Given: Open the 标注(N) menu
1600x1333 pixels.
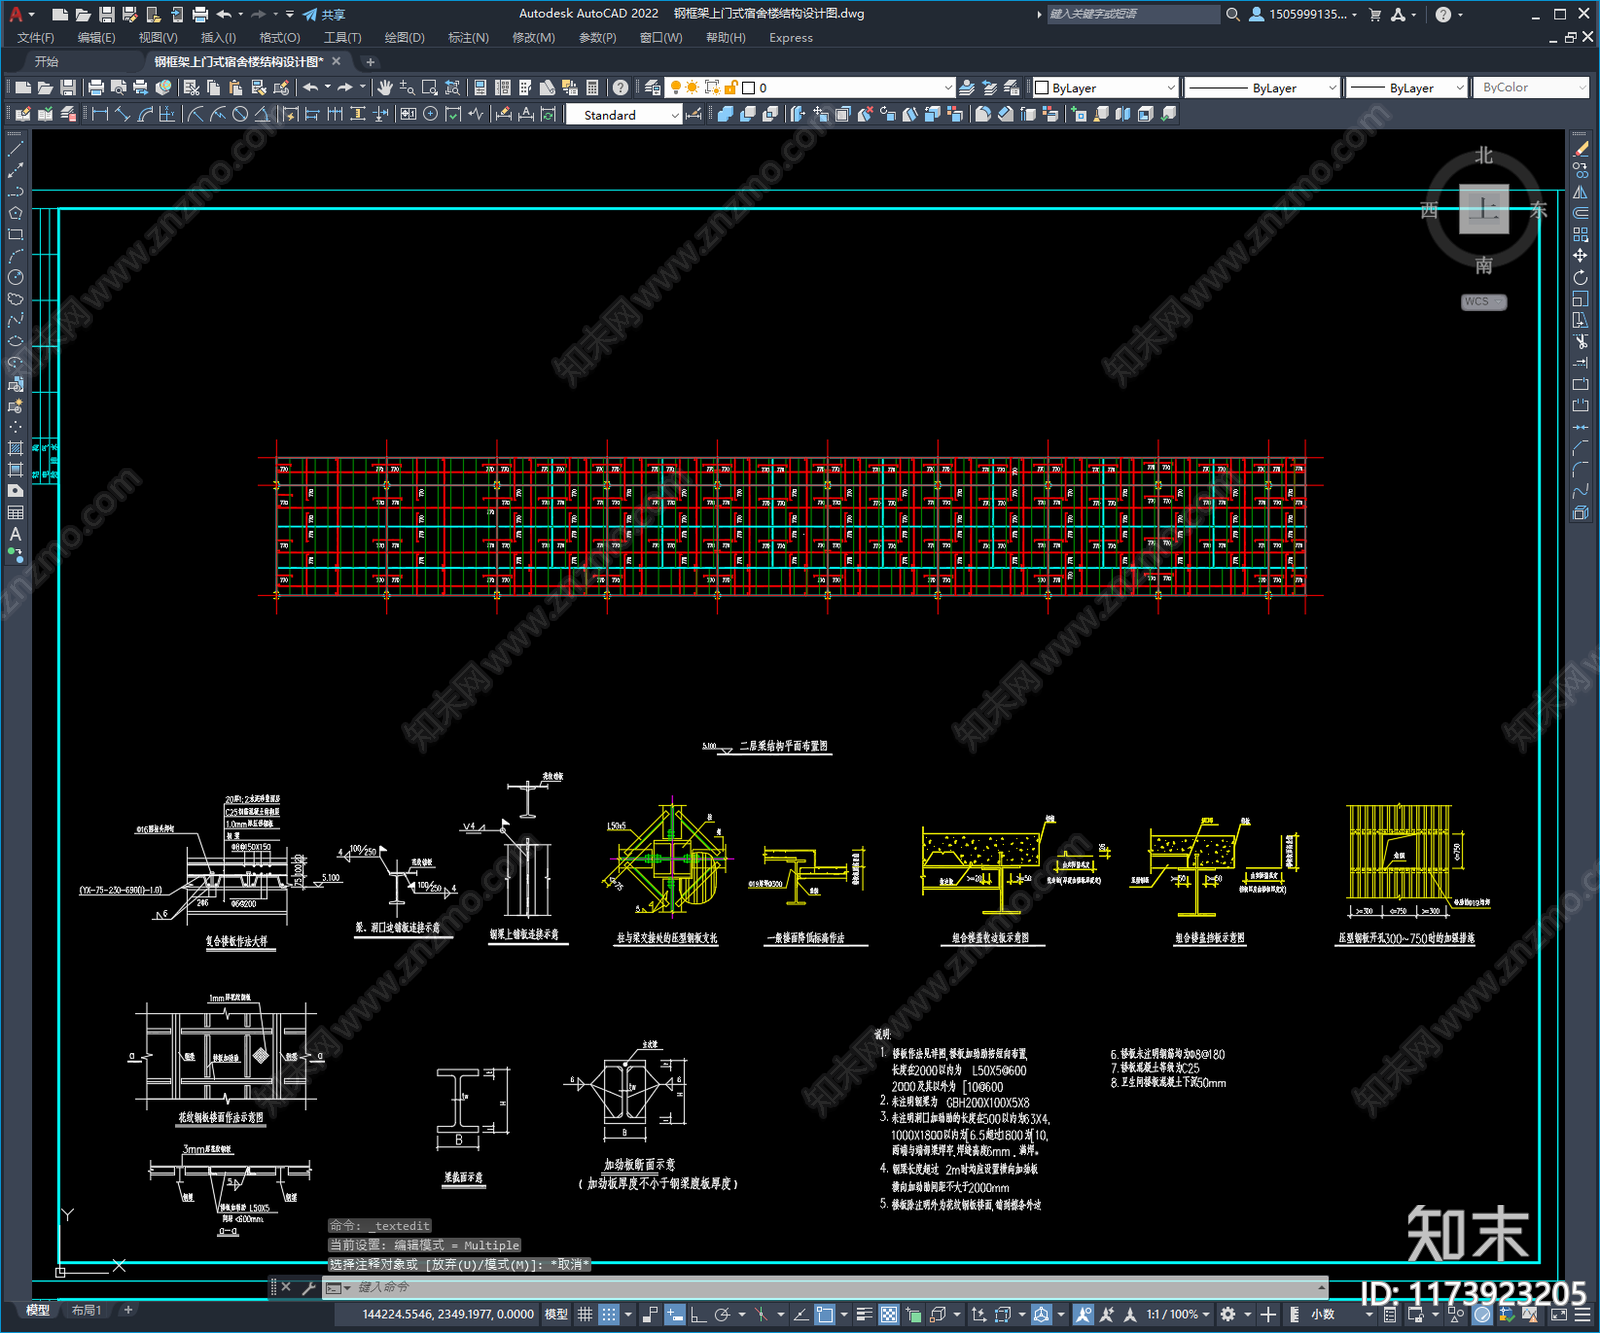Looking at the screenshot, I should (x=468, y=38).
